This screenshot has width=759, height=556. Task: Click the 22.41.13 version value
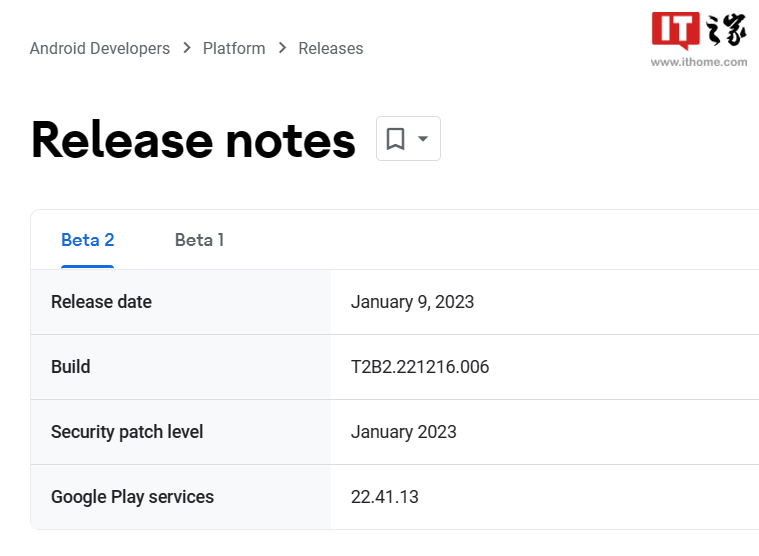coord(385,497)
